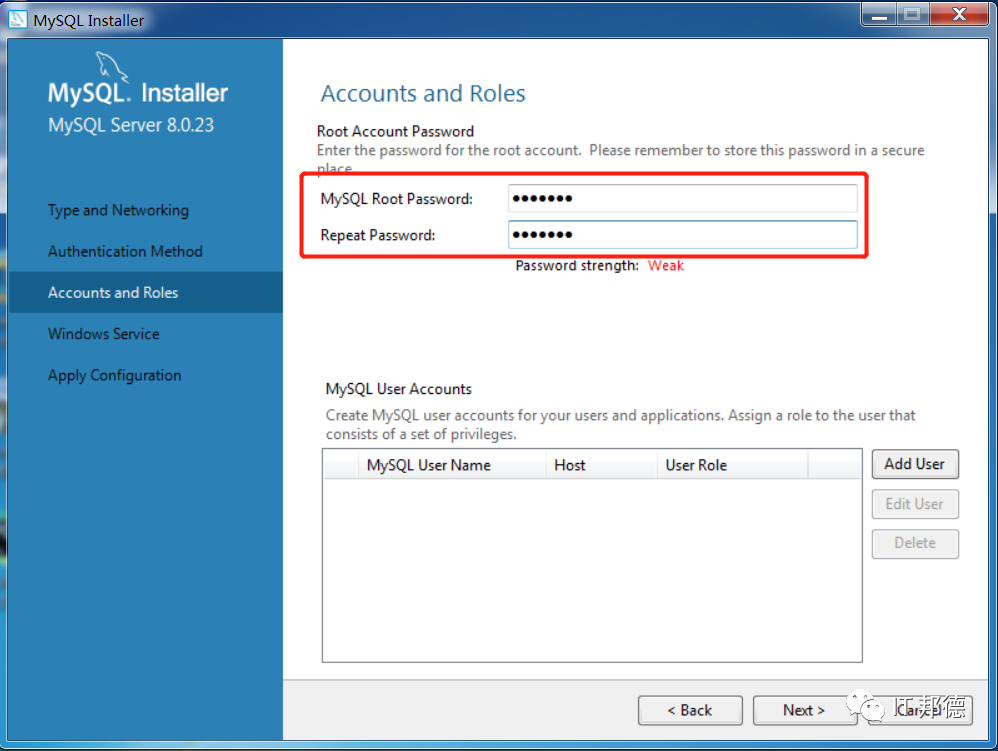Screen dimensions: 998x751
Task: Click the MySQL Installer title bar icon
Action: point(18,20)
